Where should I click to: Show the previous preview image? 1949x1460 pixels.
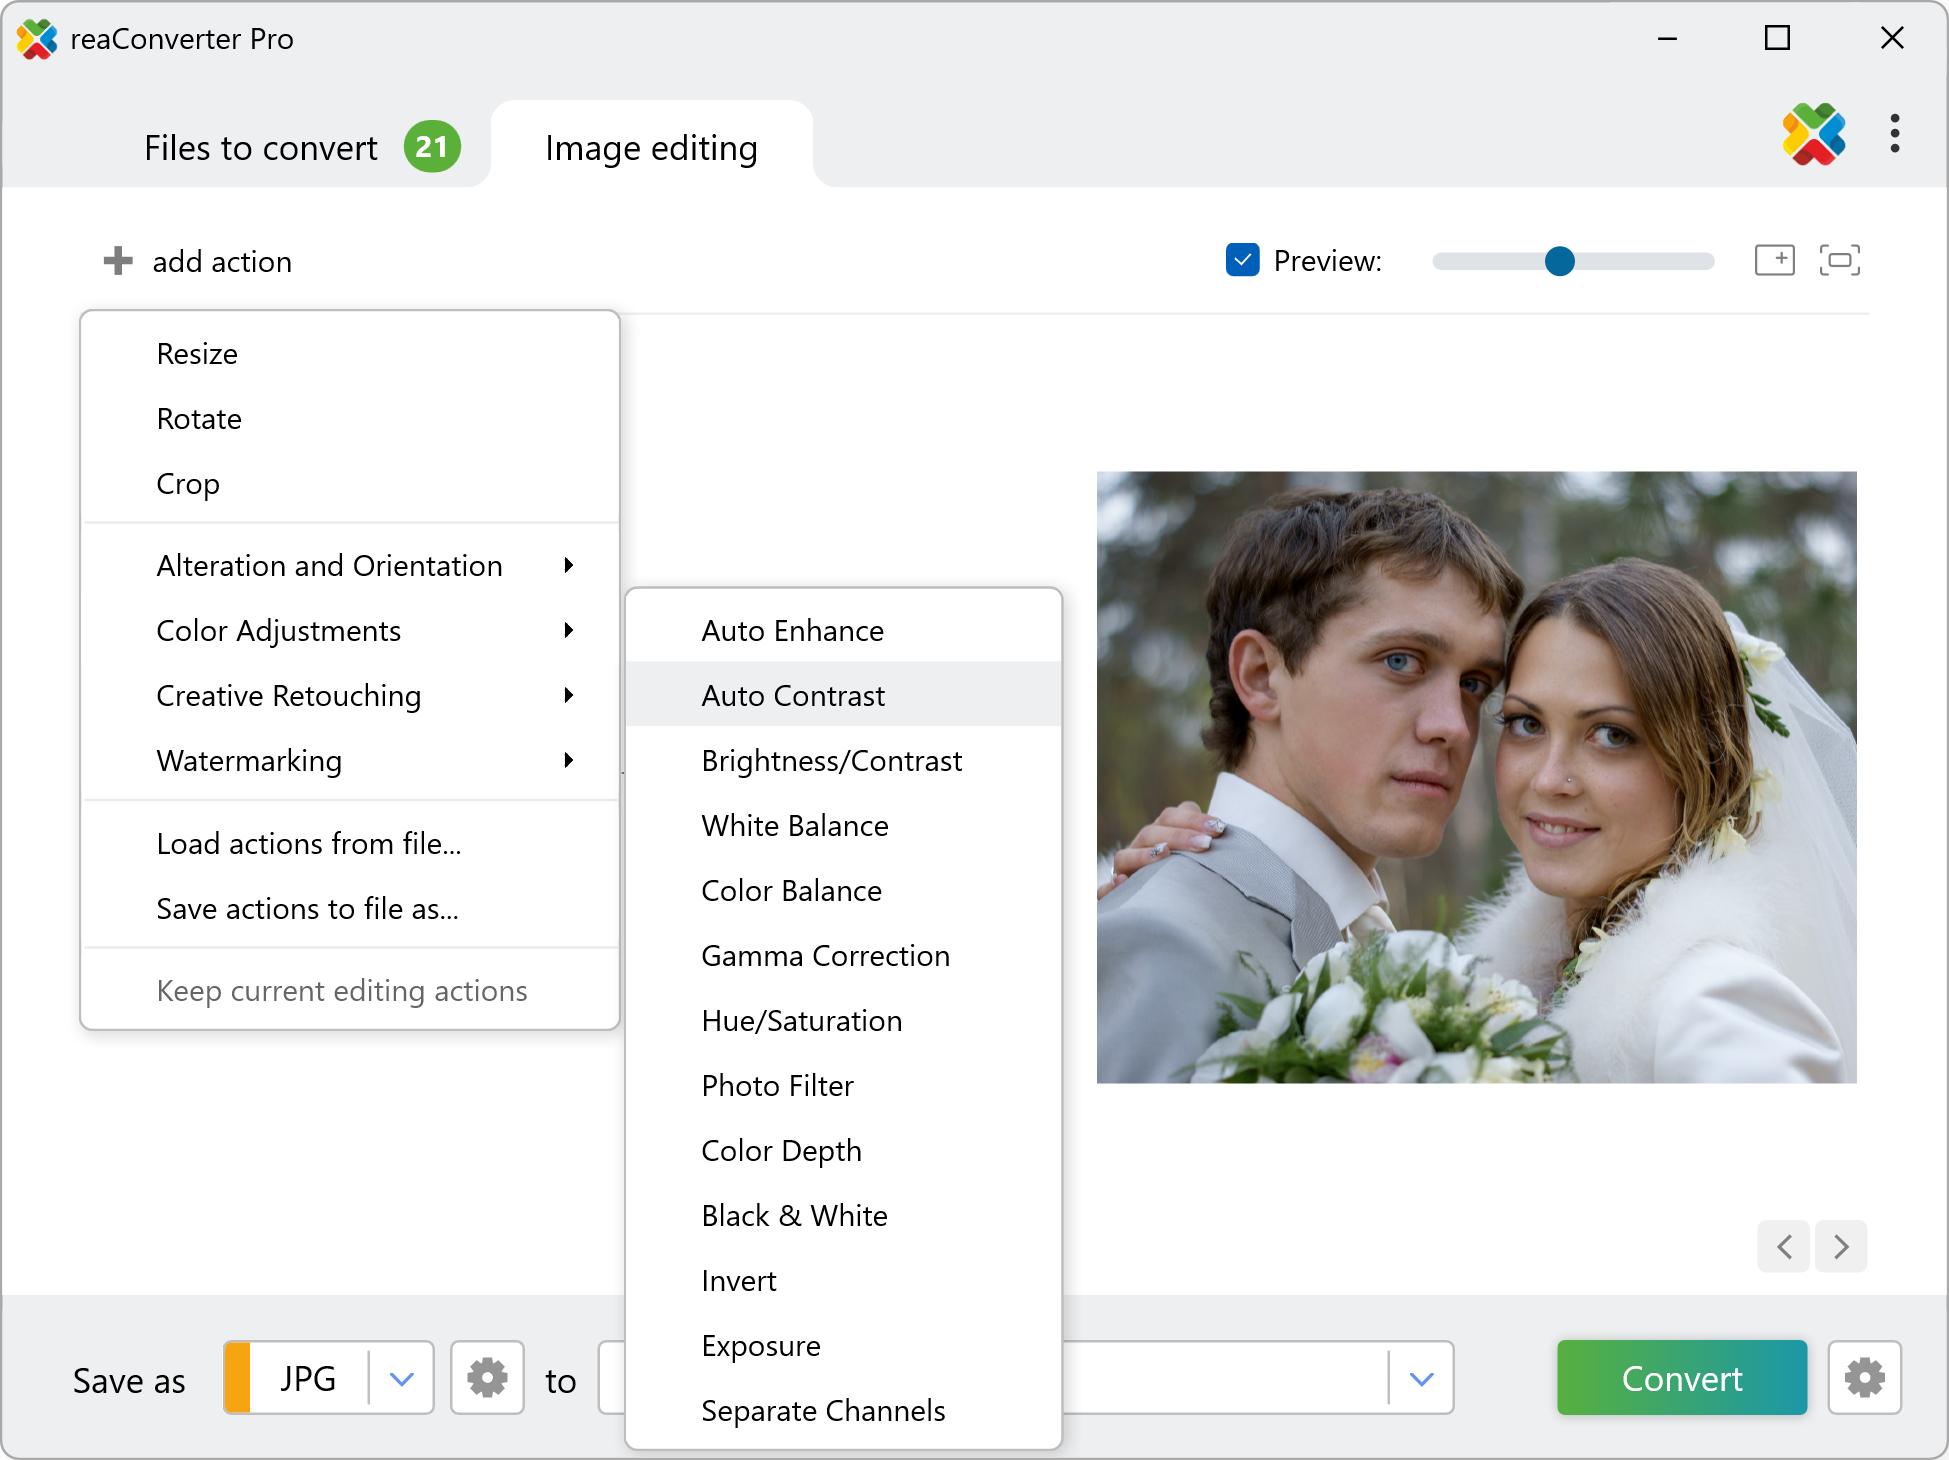click(x=1784, y=1246)
